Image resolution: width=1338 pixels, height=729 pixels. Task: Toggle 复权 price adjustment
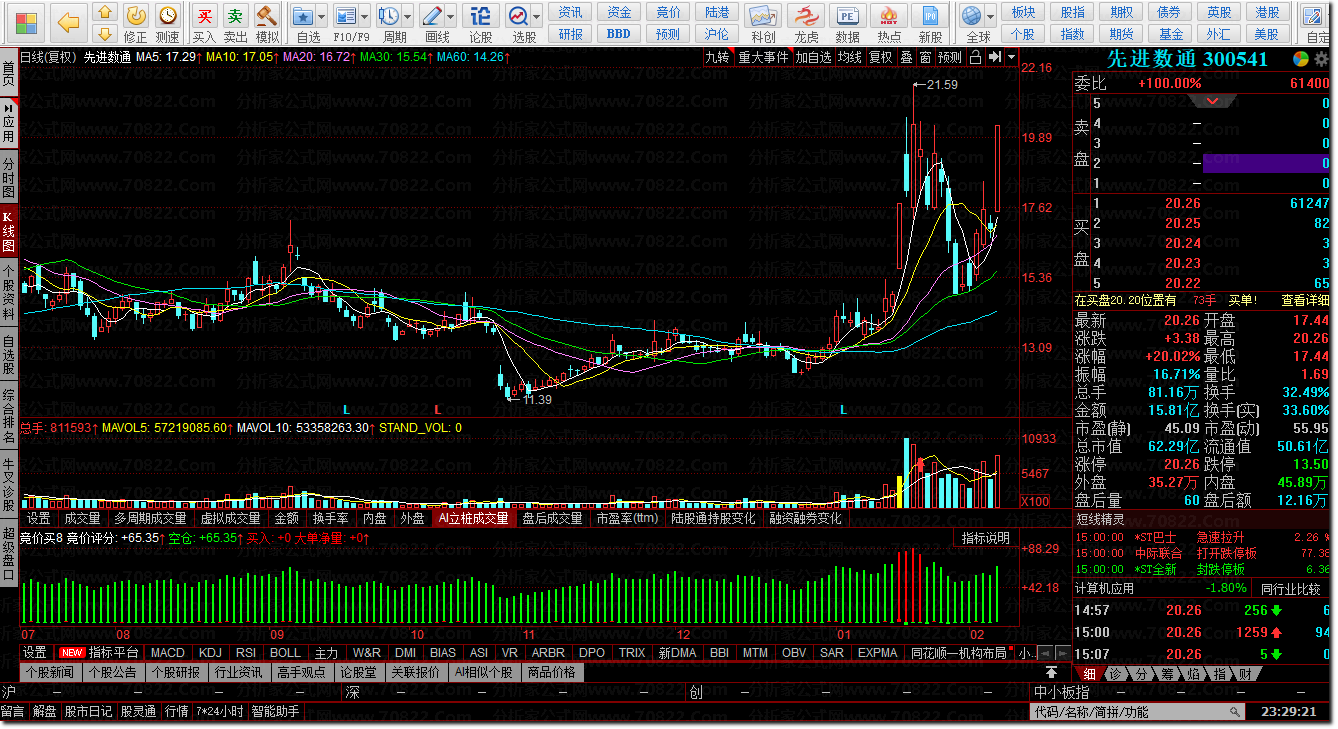[x=880, y=57]
